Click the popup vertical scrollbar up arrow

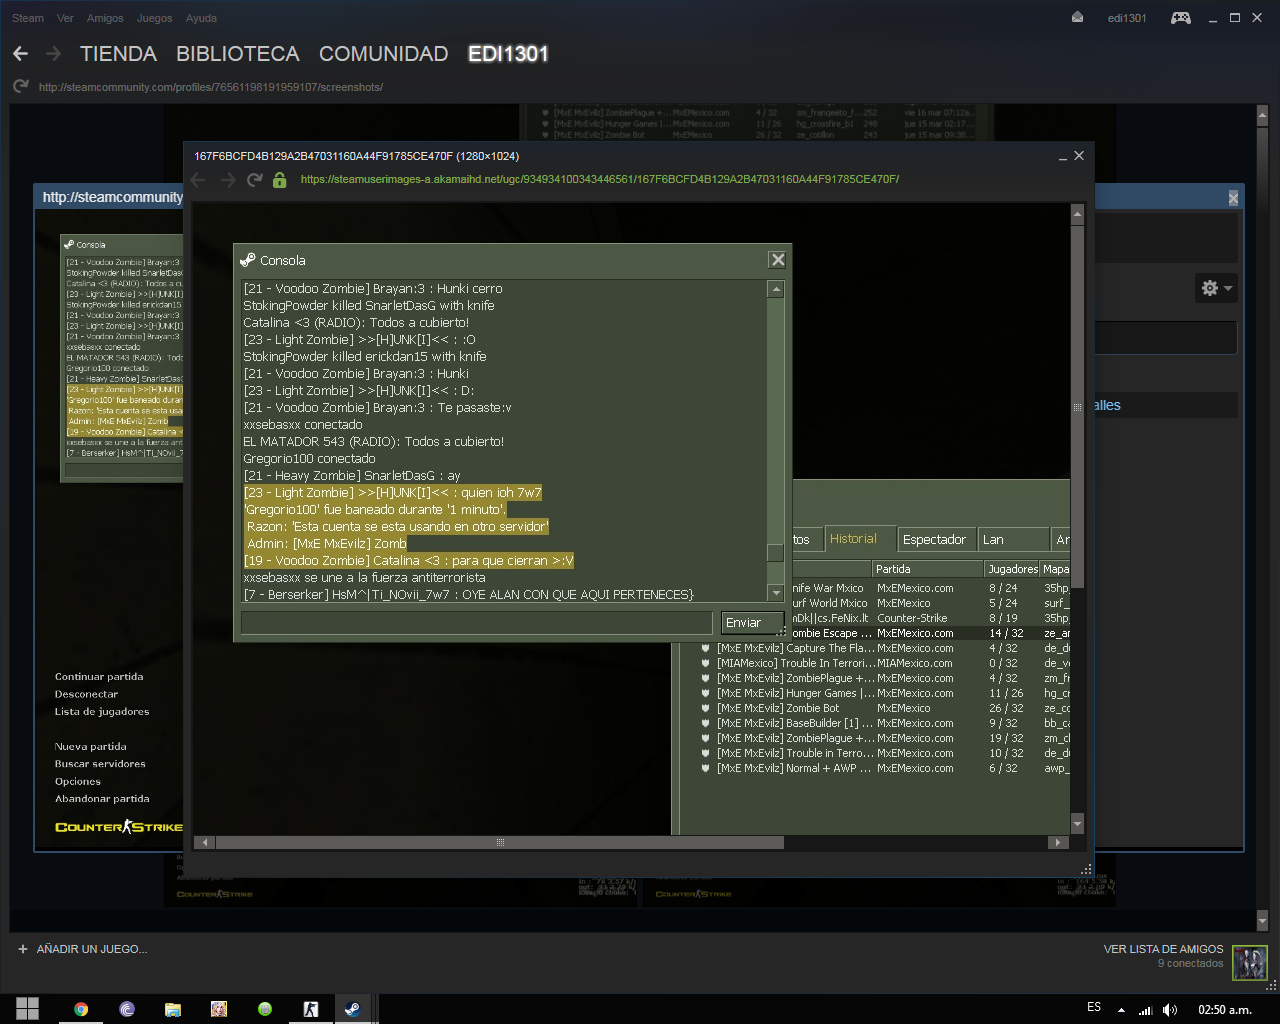[1077, 214]
